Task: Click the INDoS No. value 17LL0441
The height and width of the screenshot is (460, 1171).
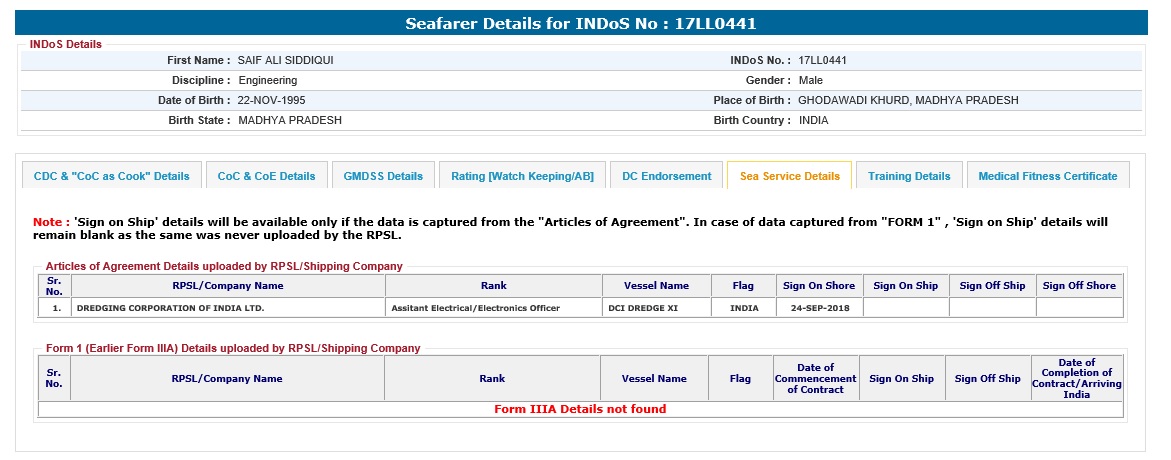Action: coord(822,60)
